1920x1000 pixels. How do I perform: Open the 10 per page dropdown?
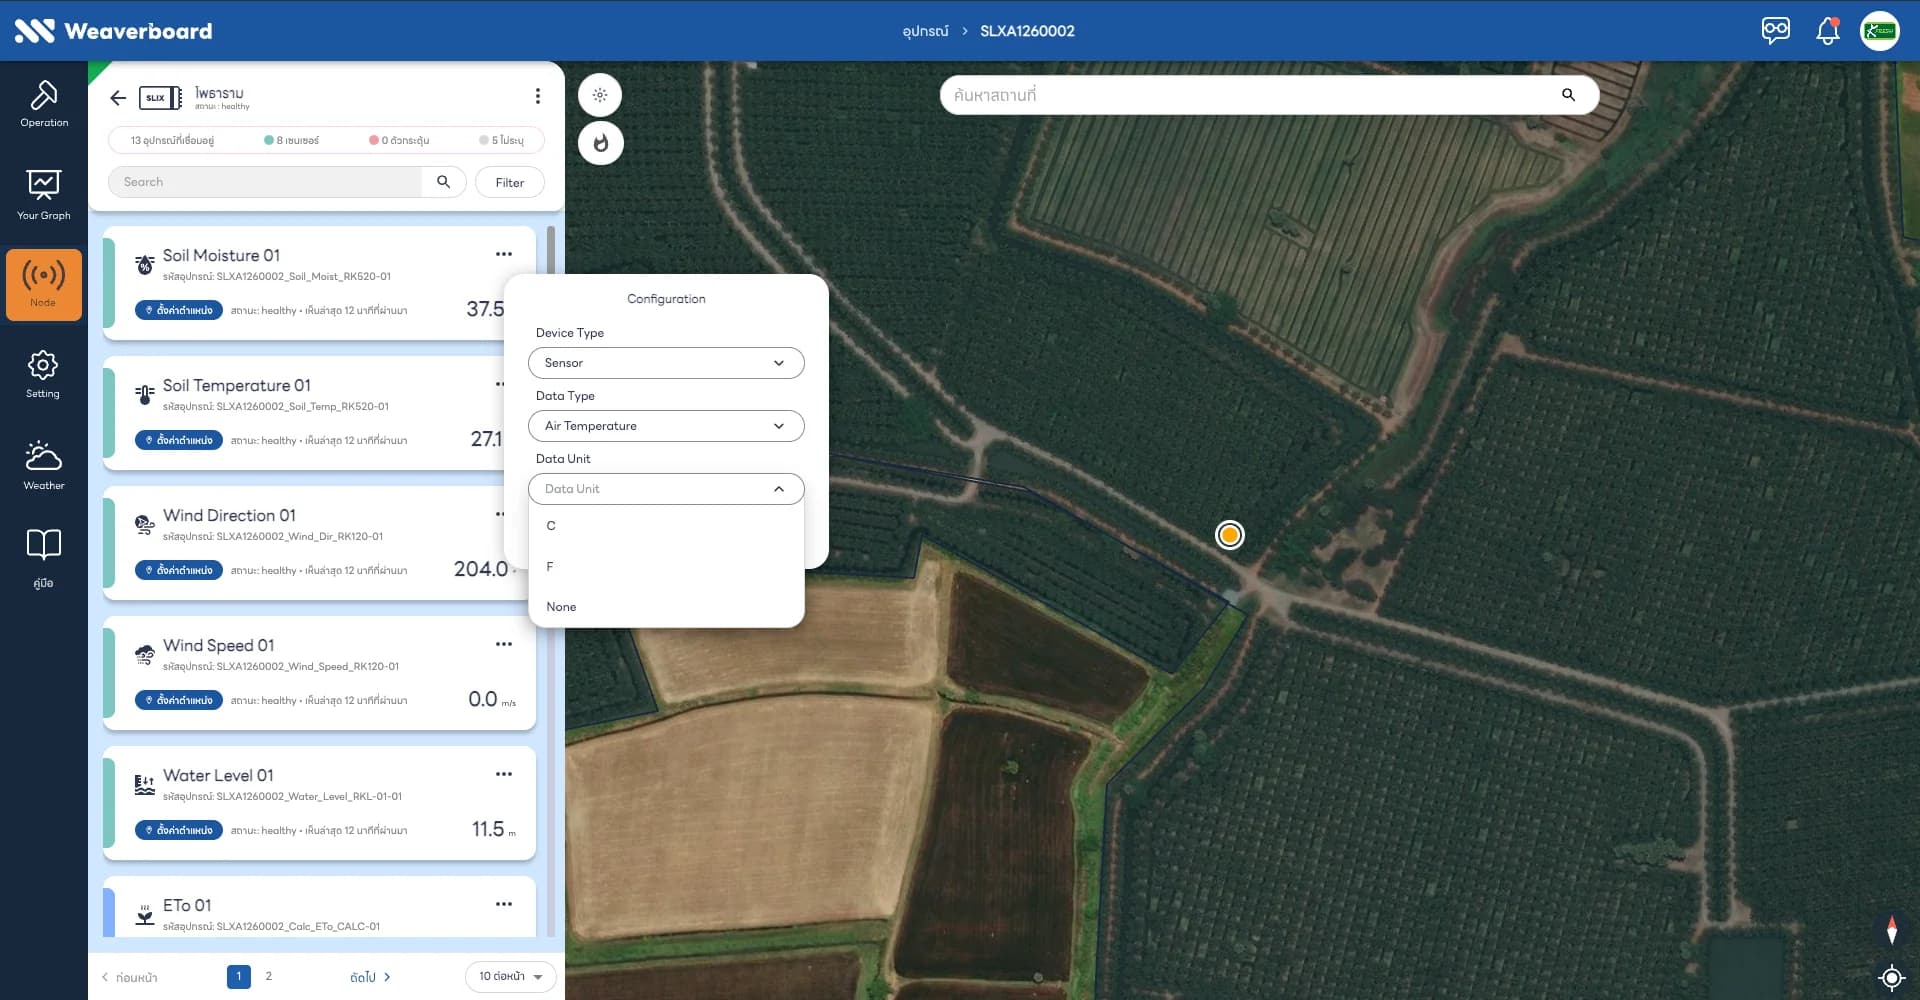click(510, 977)
